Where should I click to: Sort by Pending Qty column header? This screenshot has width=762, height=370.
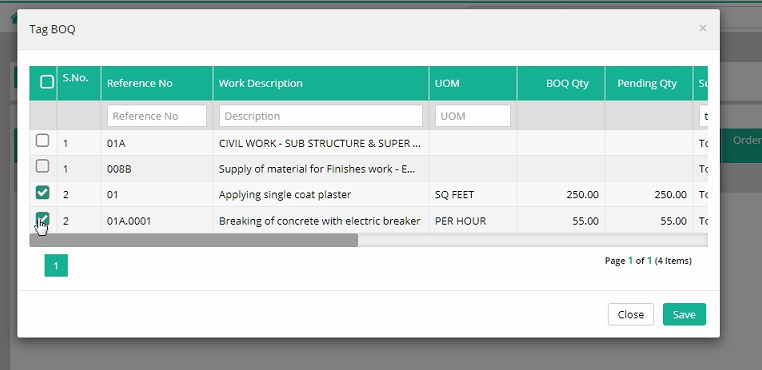[647, 83]
